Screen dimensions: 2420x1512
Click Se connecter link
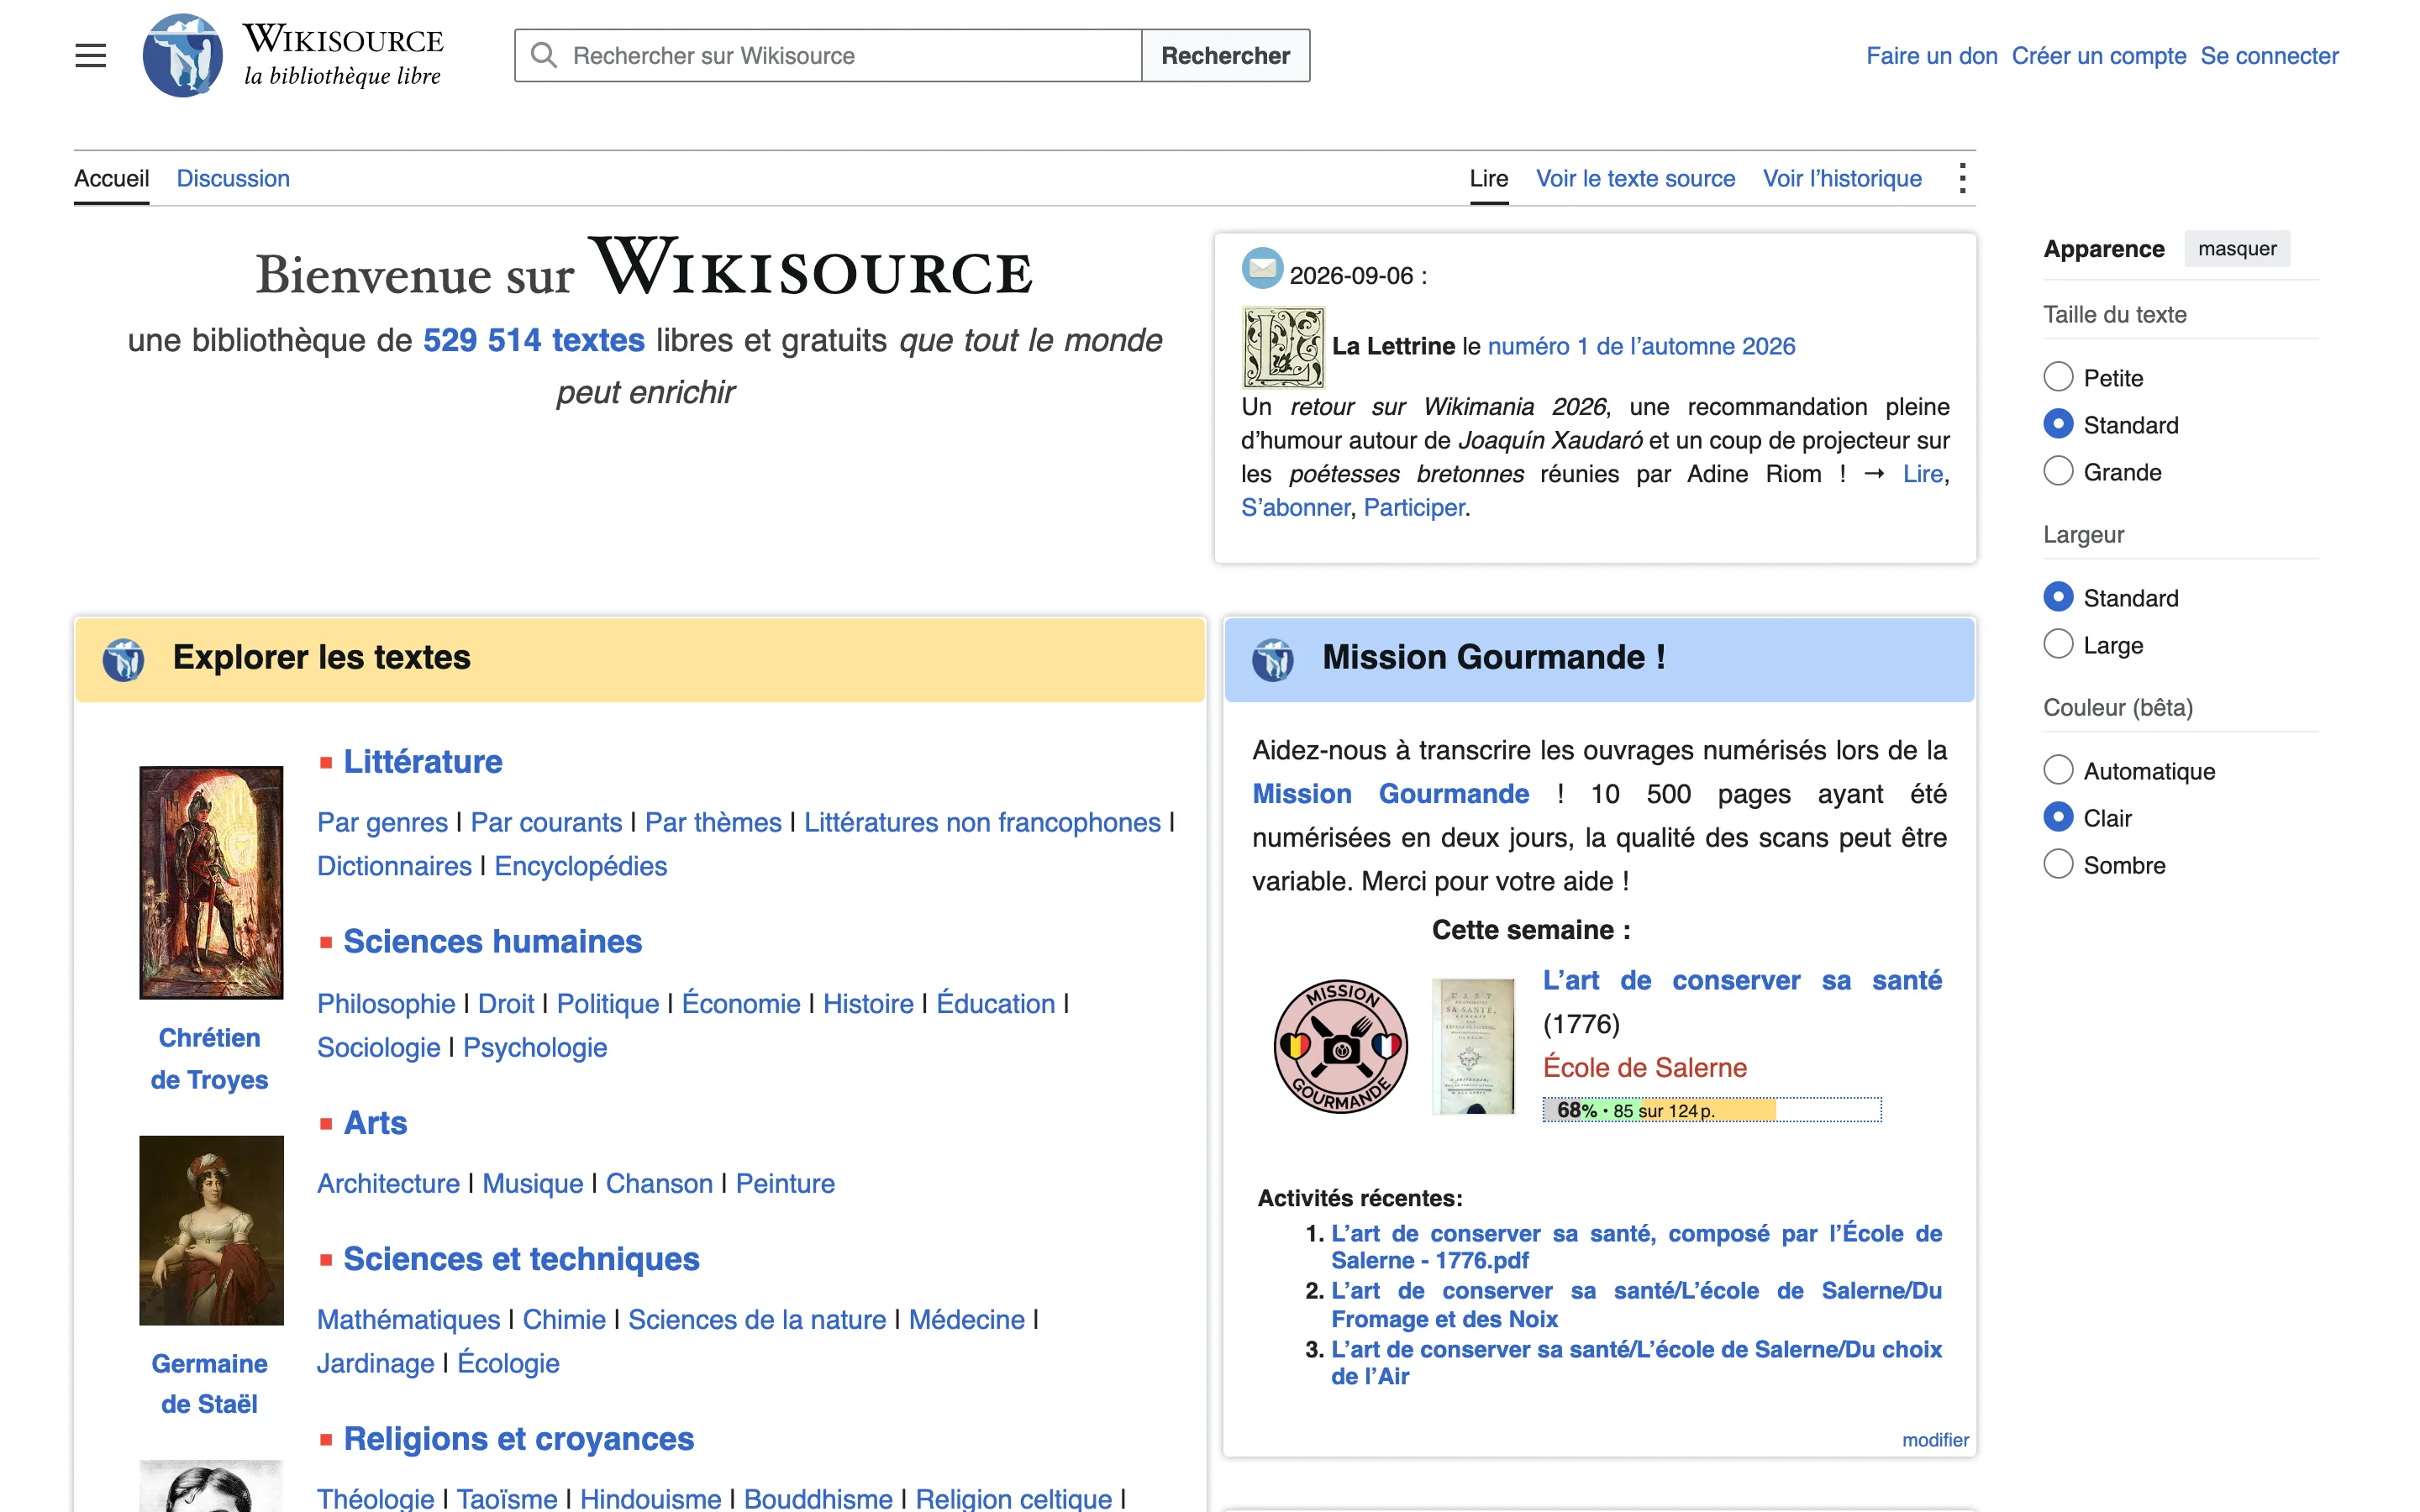pyautogui.click(x=2269, y=55)
